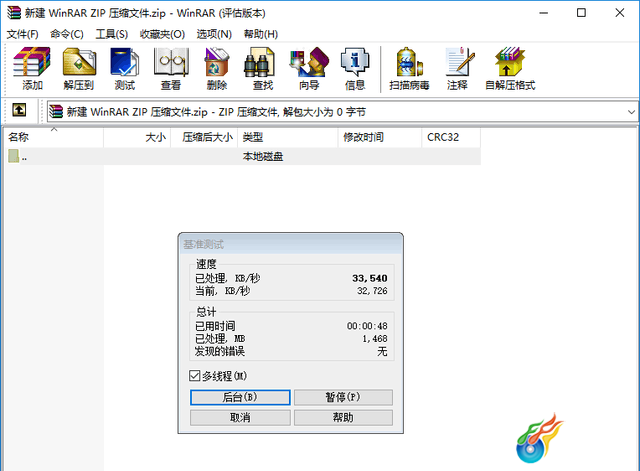Sort by the 名称 column header

click(53, 137)
